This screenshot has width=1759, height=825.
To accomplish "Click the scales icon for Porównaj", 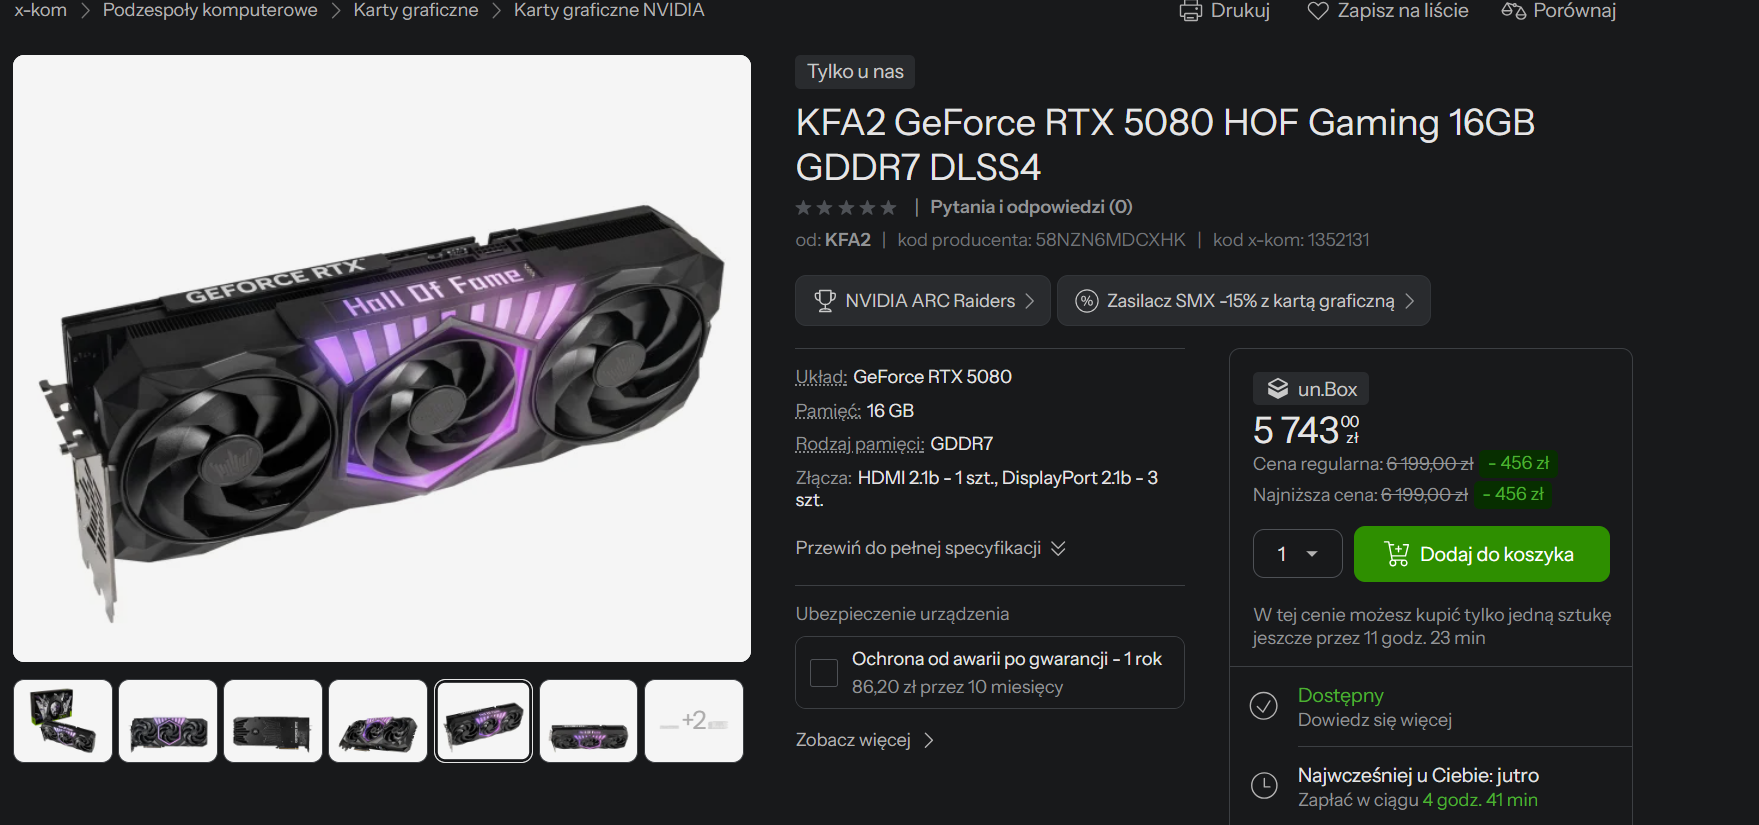I will [x=1513, y=11].
